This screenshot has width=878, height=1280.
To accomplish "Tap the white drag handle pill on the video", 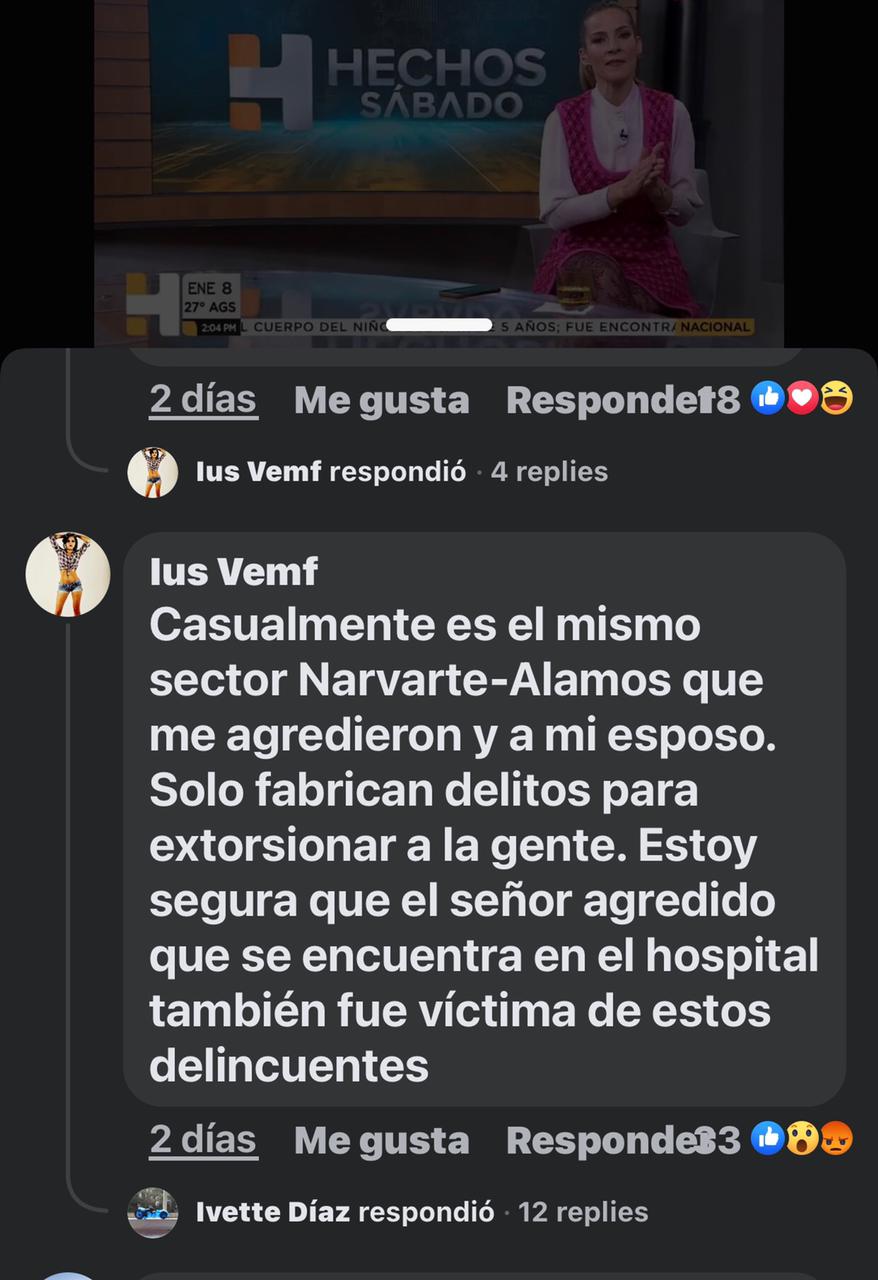I will click(439, 325).
